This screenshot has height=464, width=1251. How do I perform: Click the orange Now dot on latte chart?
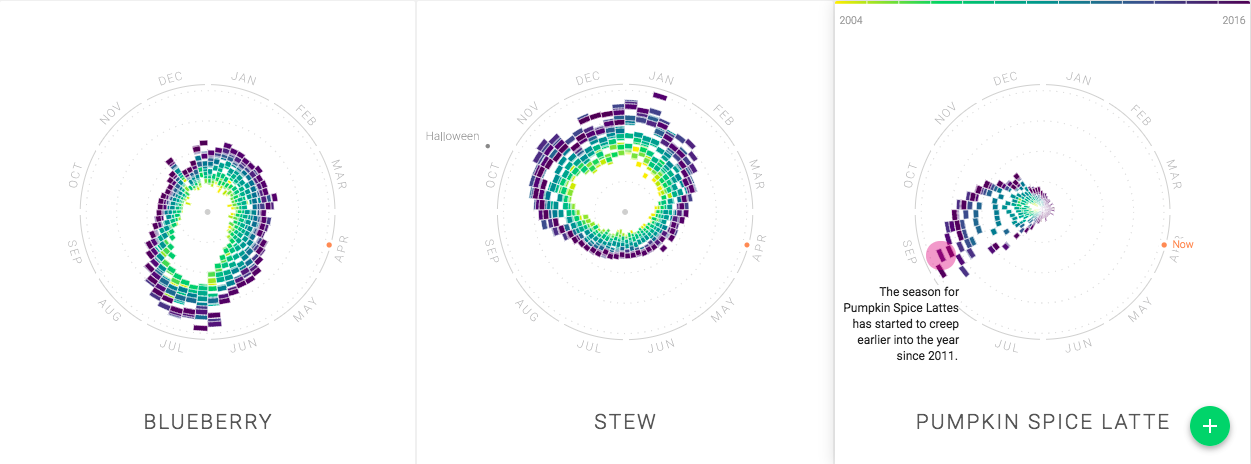(x=1164, y=245)
